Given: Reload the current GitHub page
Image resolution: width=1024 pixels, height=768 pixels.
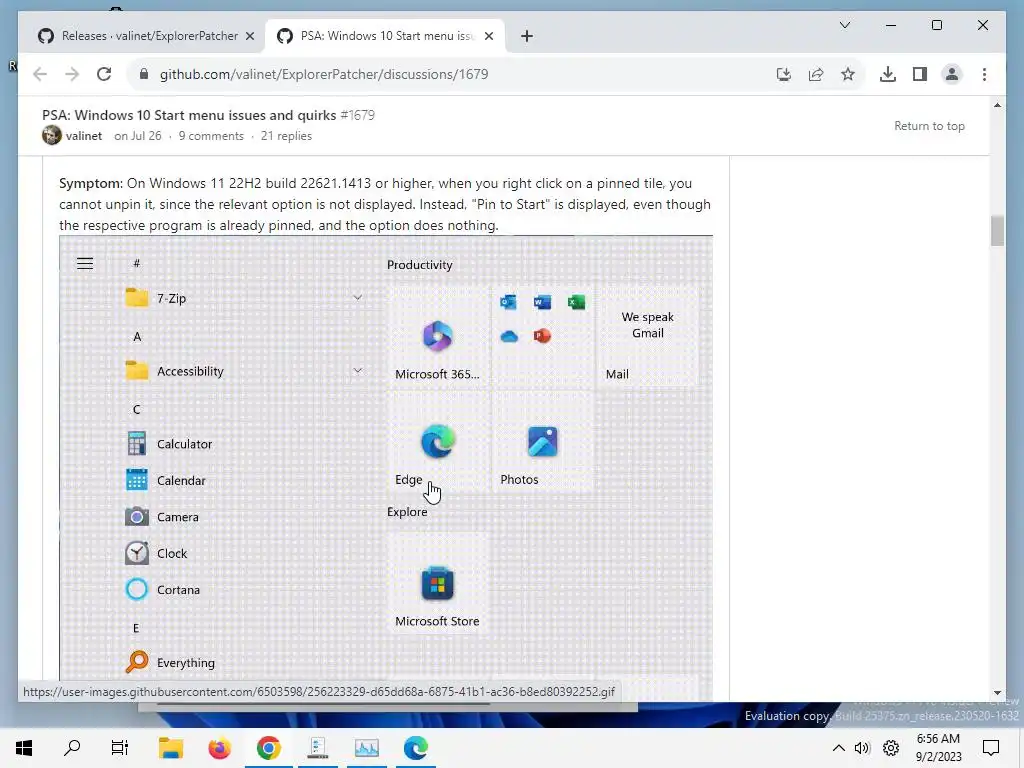Looking at the screenshot, I should (x=104, y=74).
